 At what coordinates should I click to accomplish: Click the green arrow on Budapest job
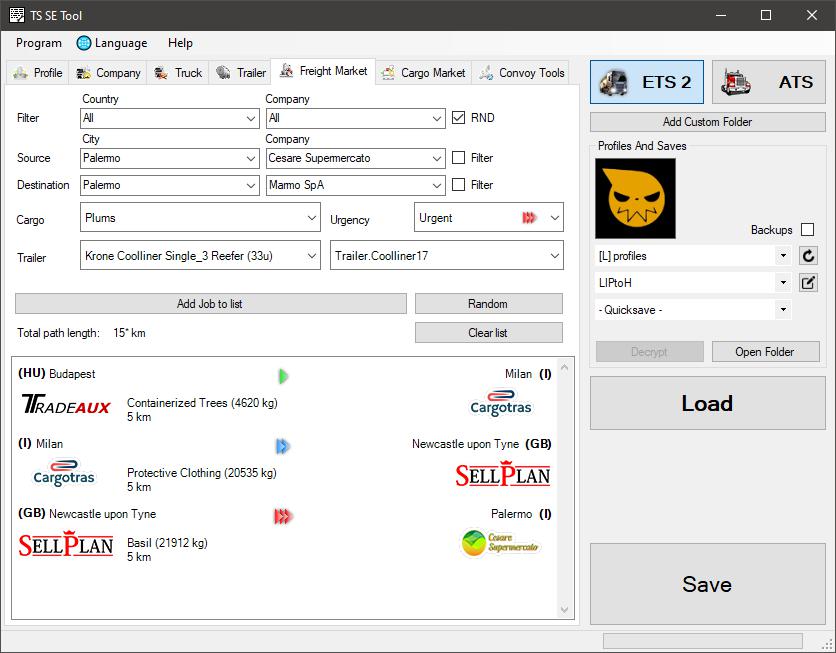point(284,376)
